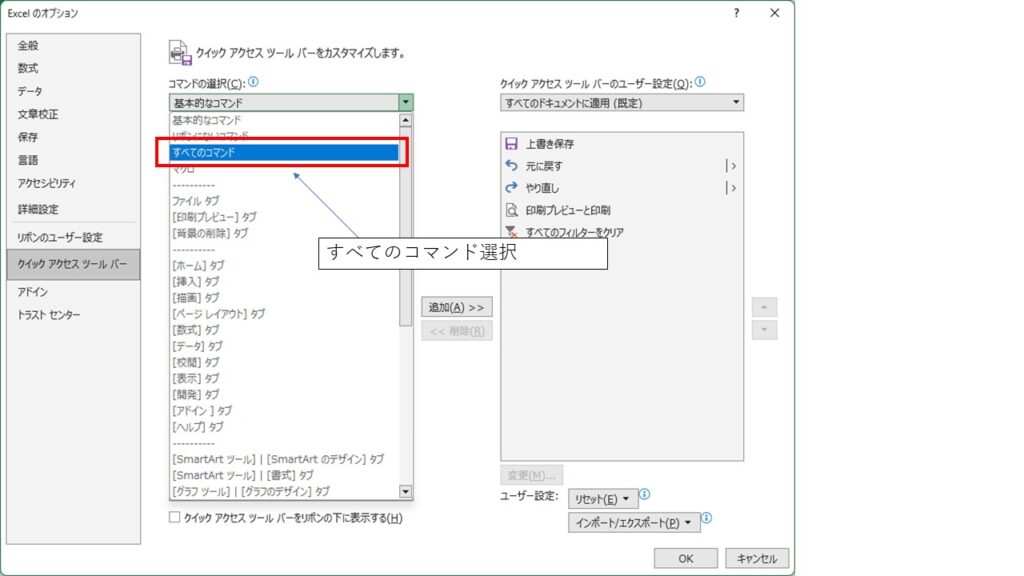Select すべてのコマンド in the list
1024x576 pixels.
point(284,153)
